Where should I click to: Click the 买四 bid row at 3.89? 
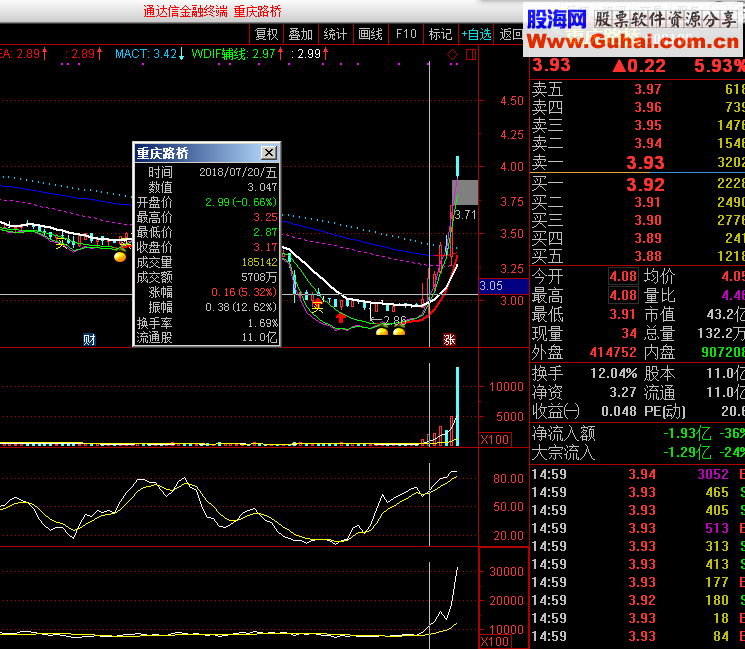point(637,239)
